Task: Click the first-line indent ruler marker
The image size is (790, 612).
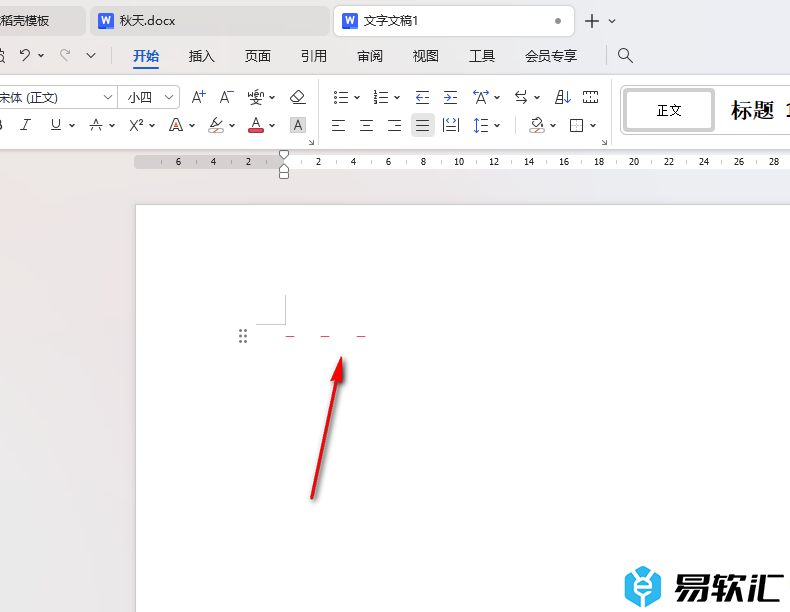Action: click(284, 154)
